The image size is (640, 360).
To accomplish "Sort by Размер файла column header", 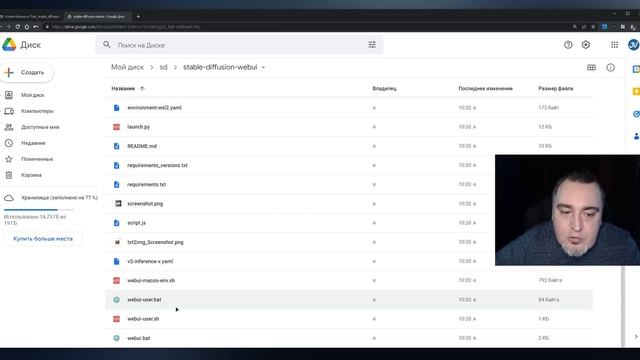I will [556, 89].
